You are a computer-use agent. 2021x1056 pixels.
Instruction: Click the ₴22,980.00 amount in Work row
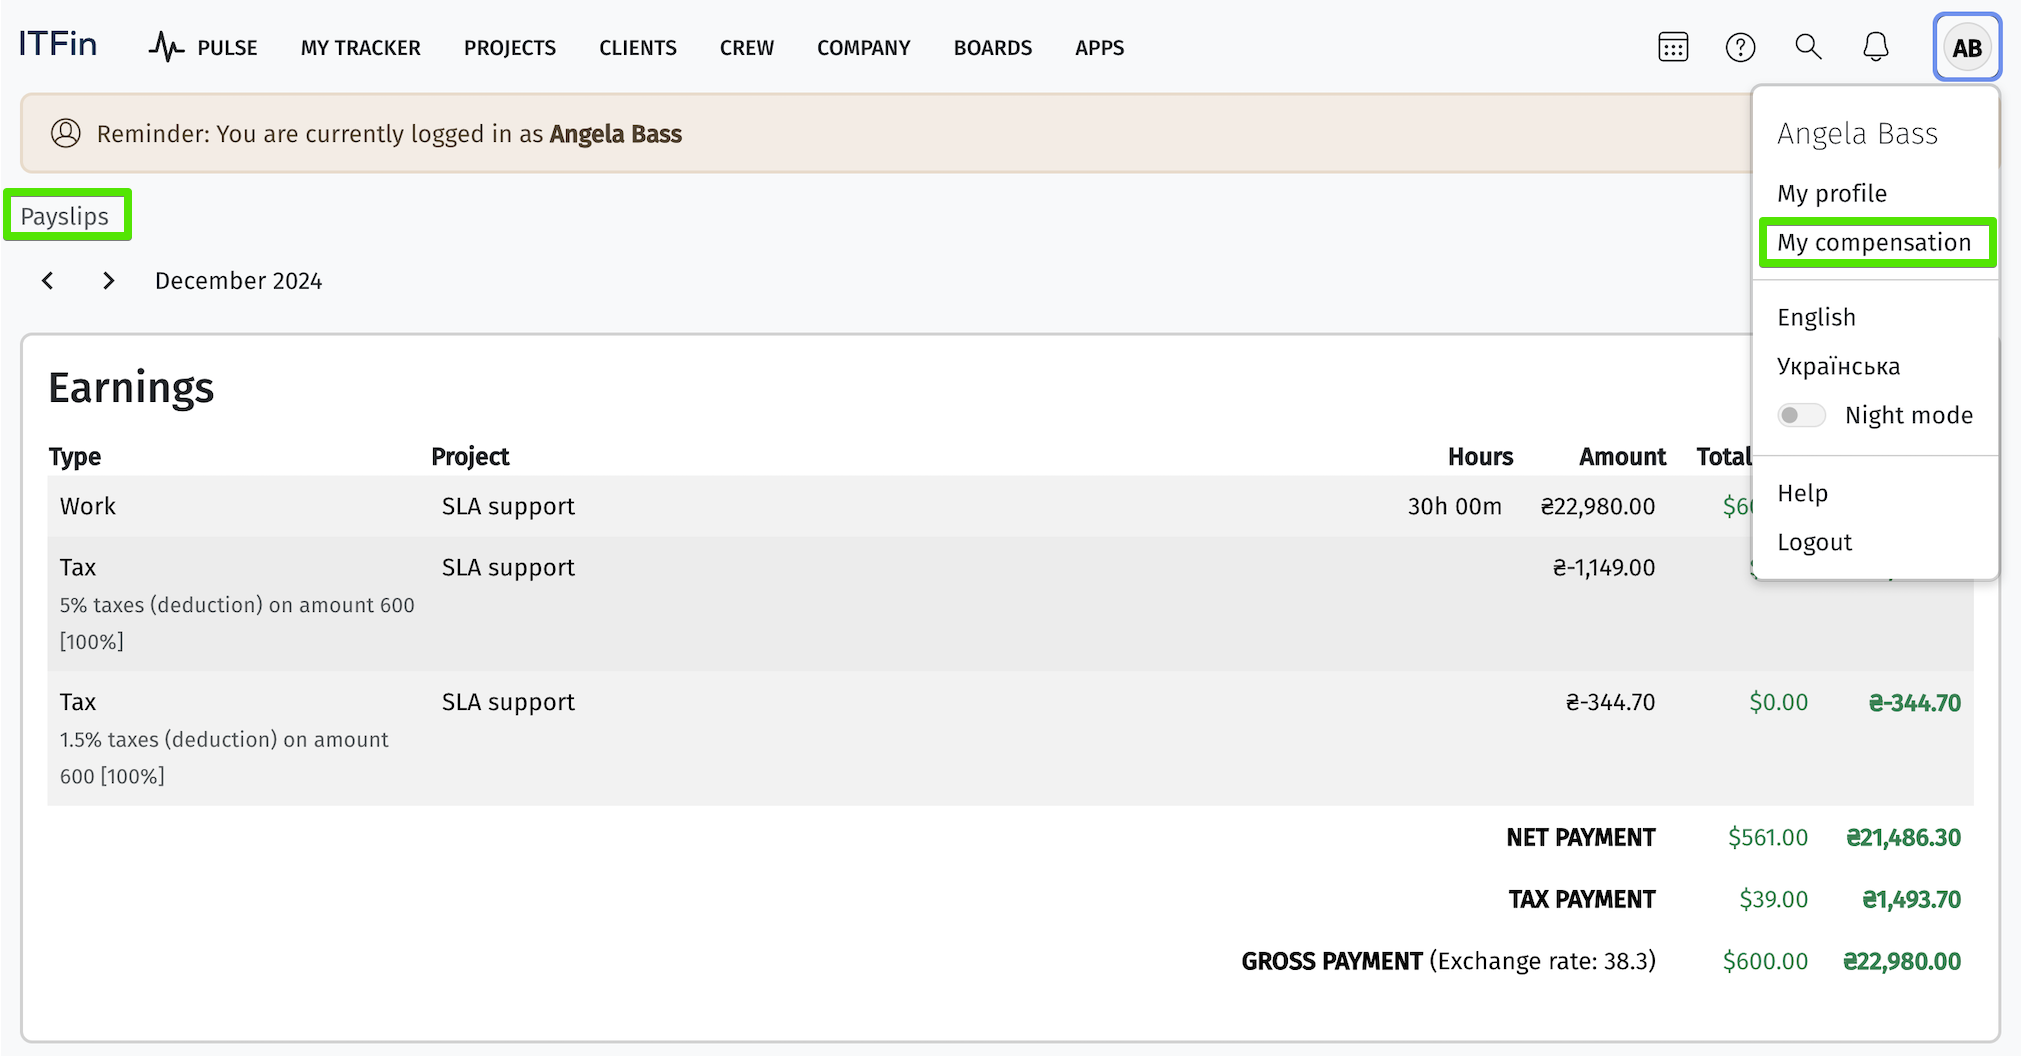pyautogui.click(x=1597, y=506)
